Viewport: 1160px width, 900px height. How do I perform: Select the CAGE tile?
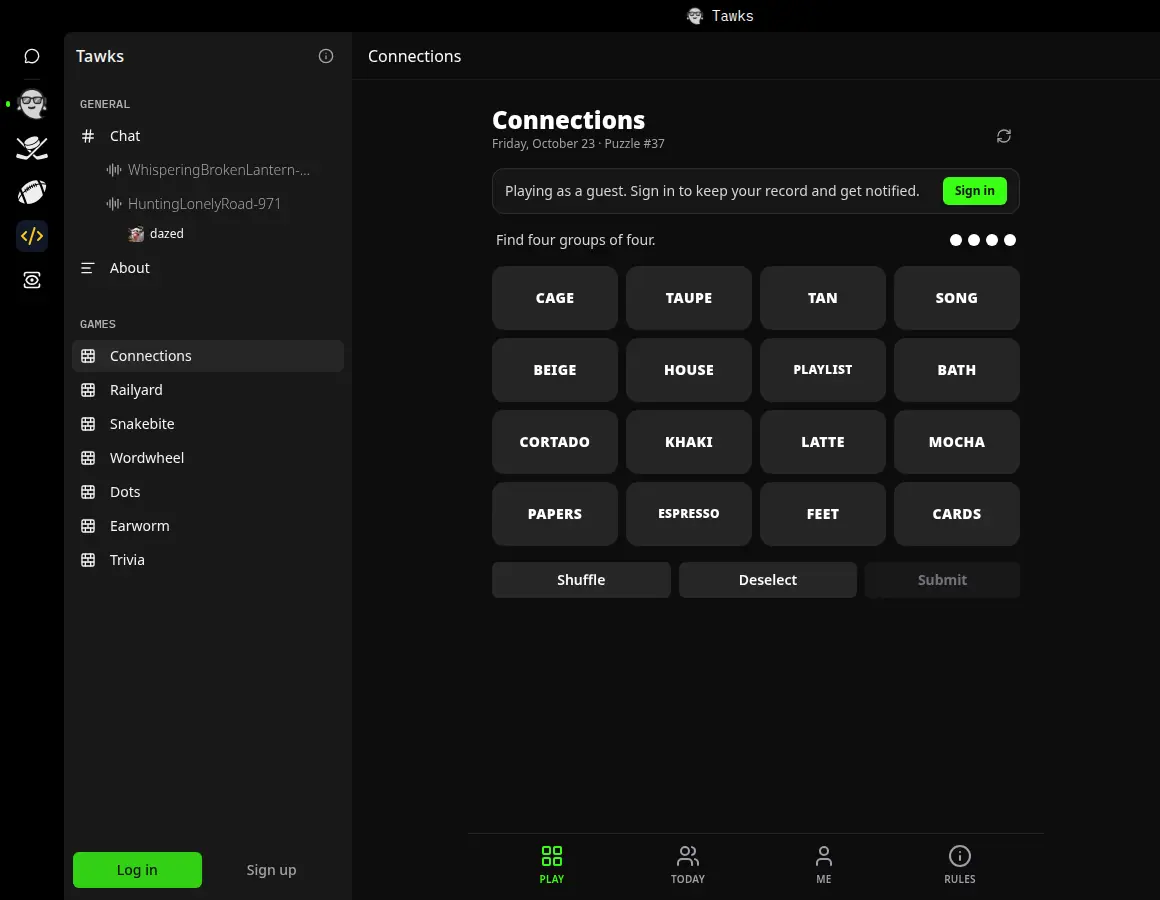point(555,298)
